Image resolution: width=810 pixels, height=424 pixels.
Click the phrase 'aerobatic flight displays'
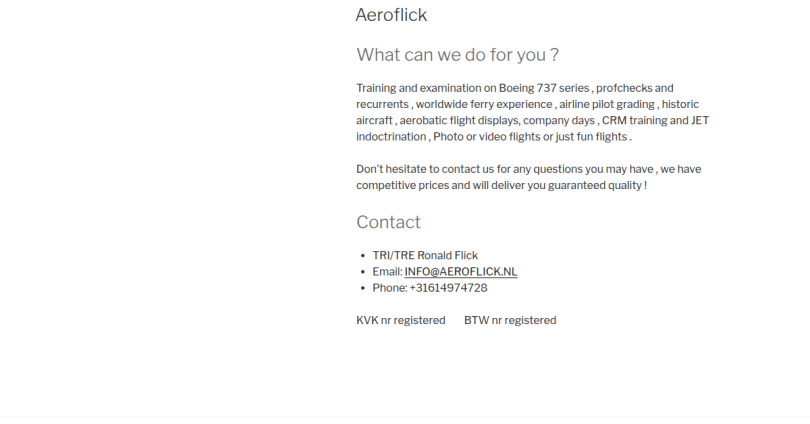(x=457, y=120)
